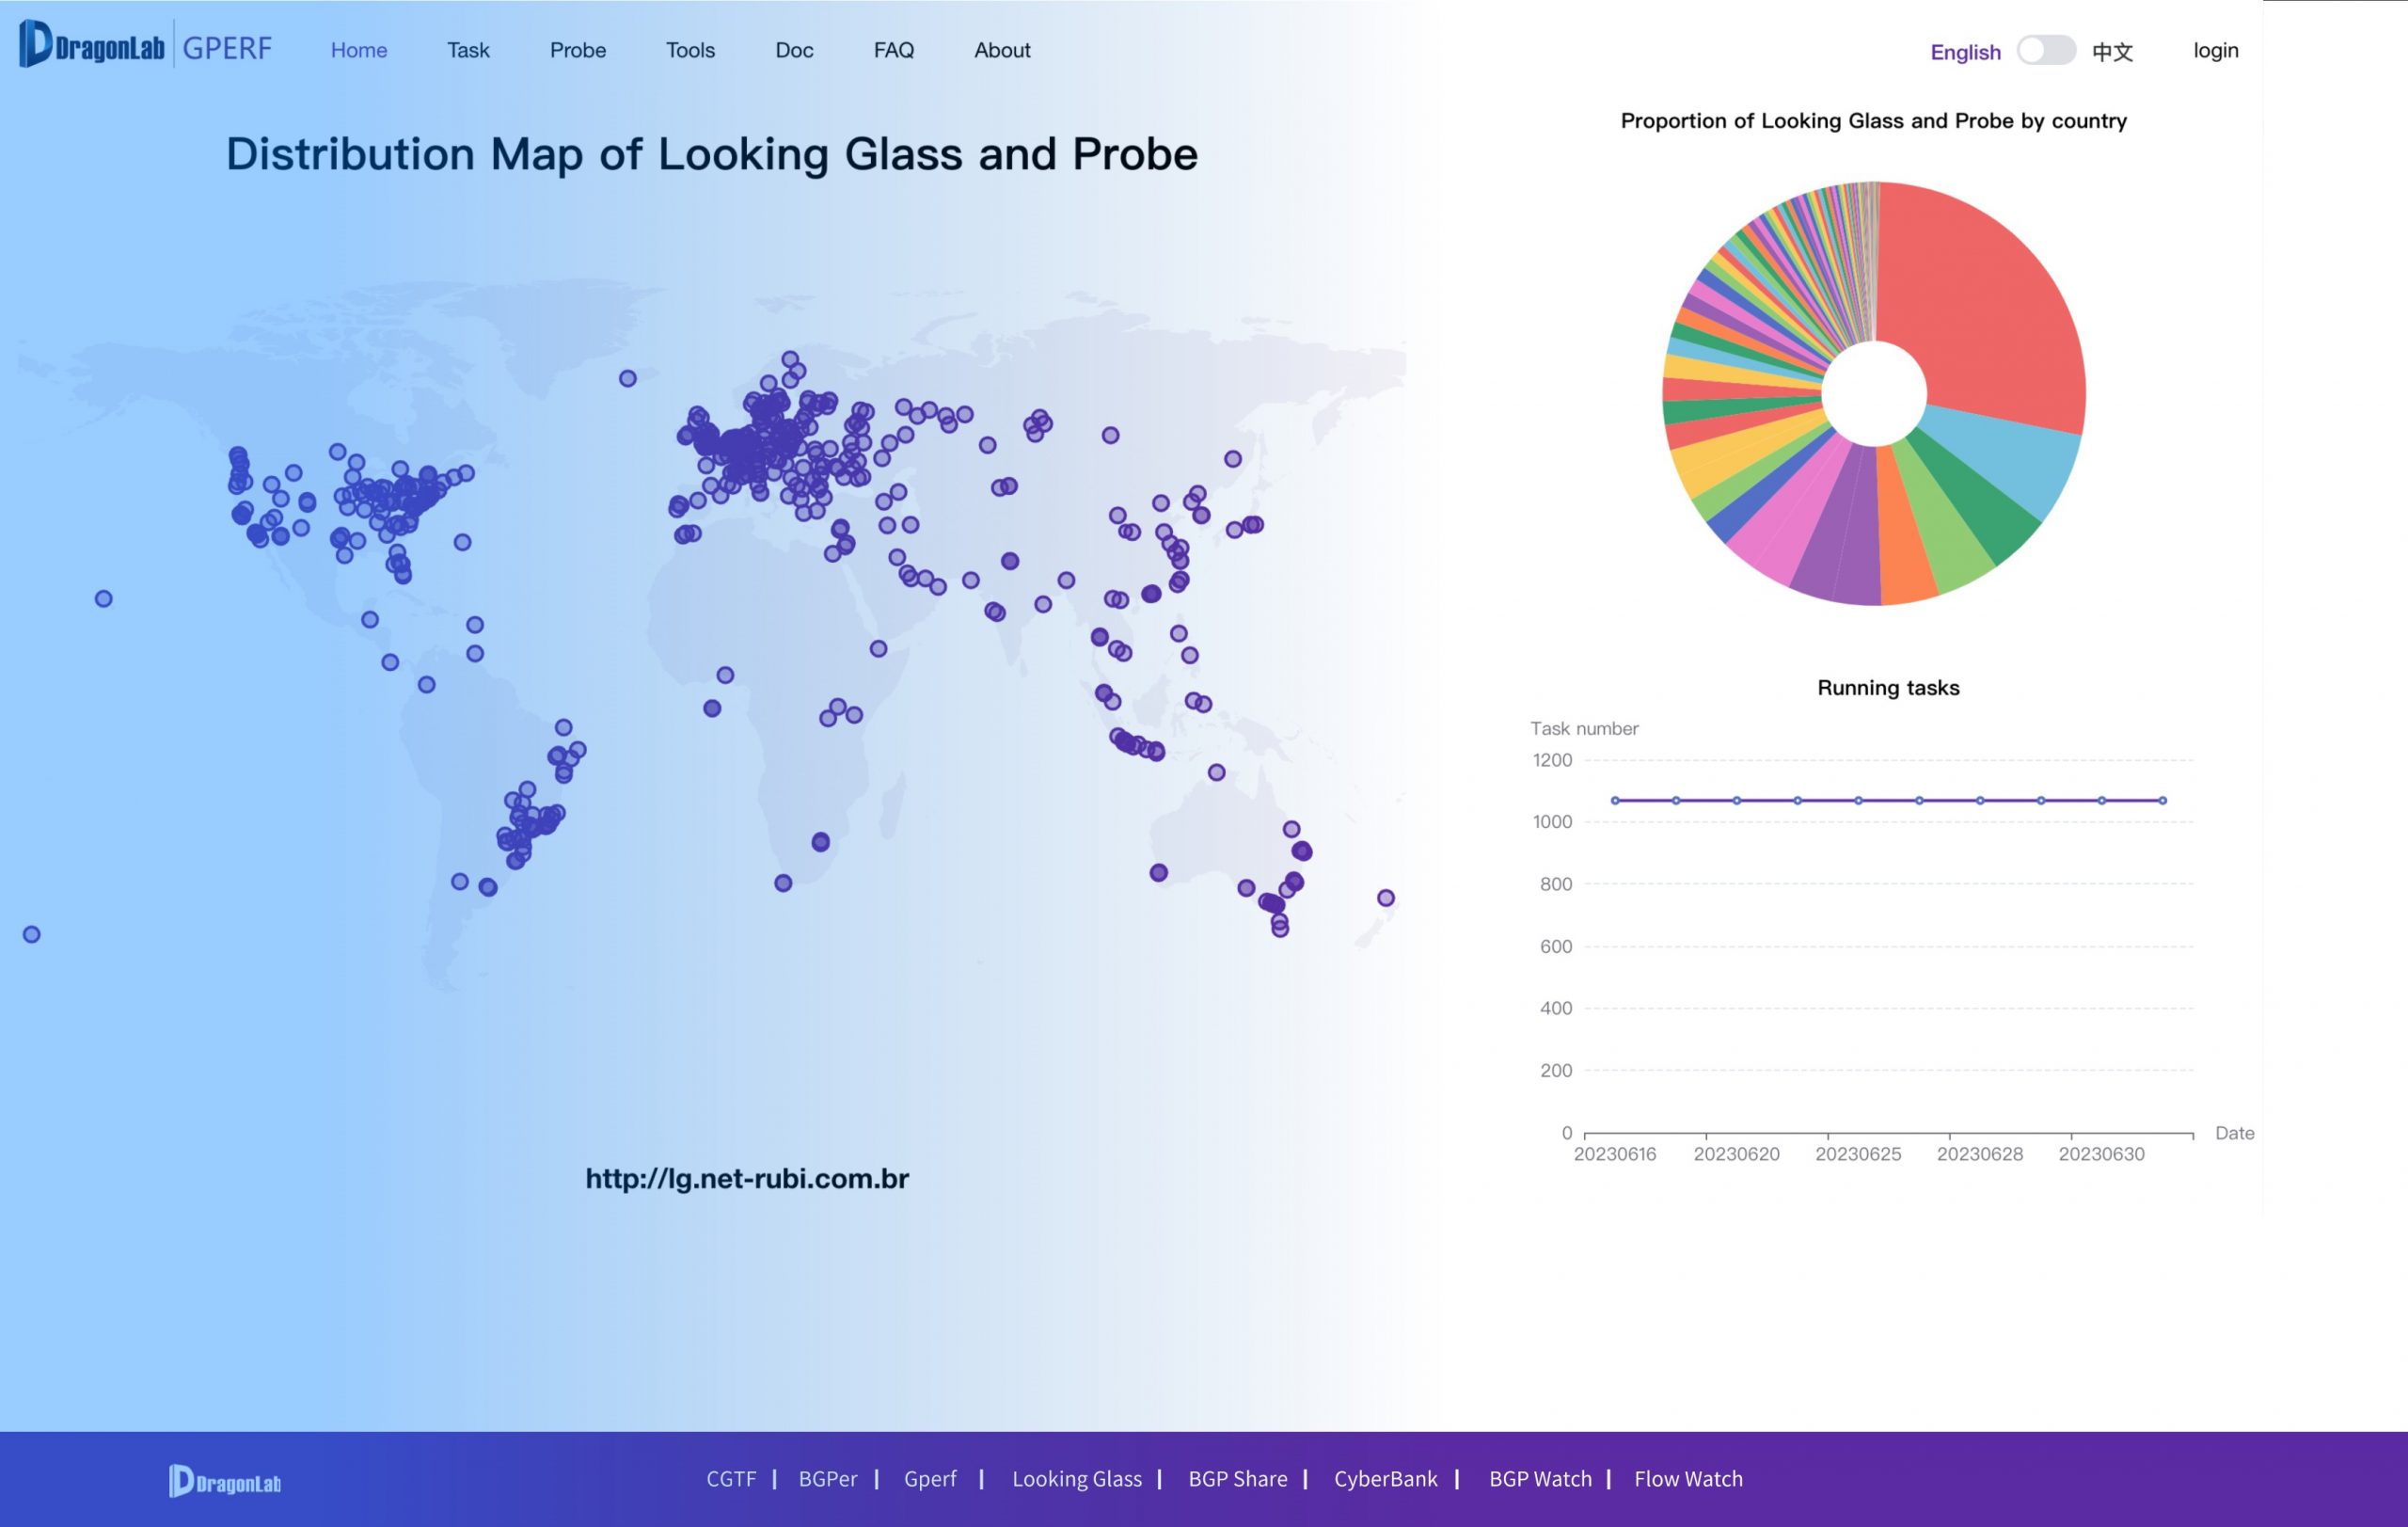This screenshot has width=2408, height=1527.
Task: Go to the Probe page
Action: tap(577, 50)
